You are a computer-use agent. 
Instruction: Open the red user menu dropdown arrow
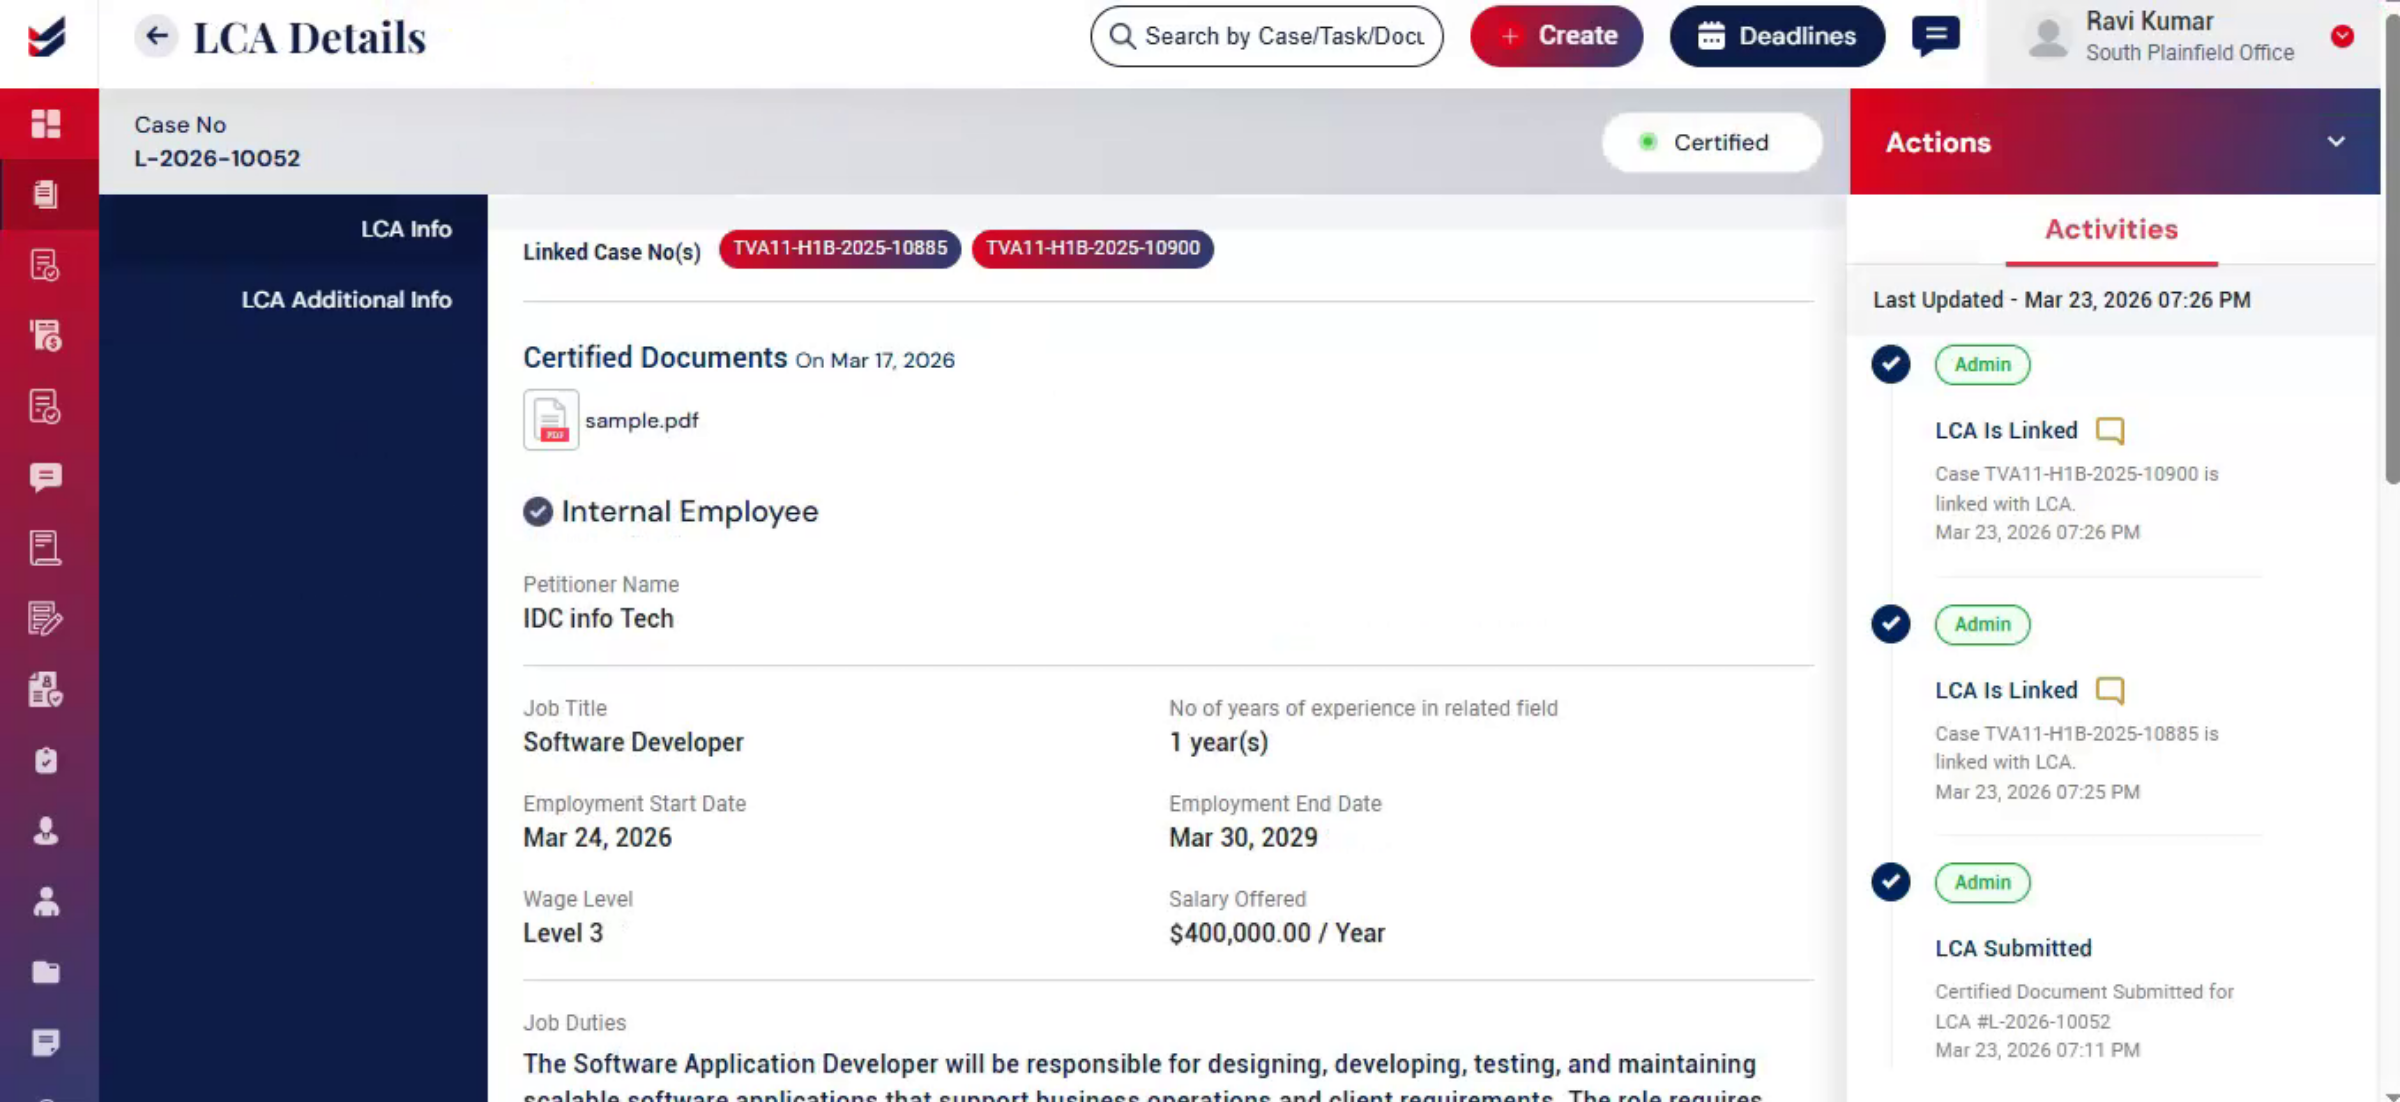2342,37
